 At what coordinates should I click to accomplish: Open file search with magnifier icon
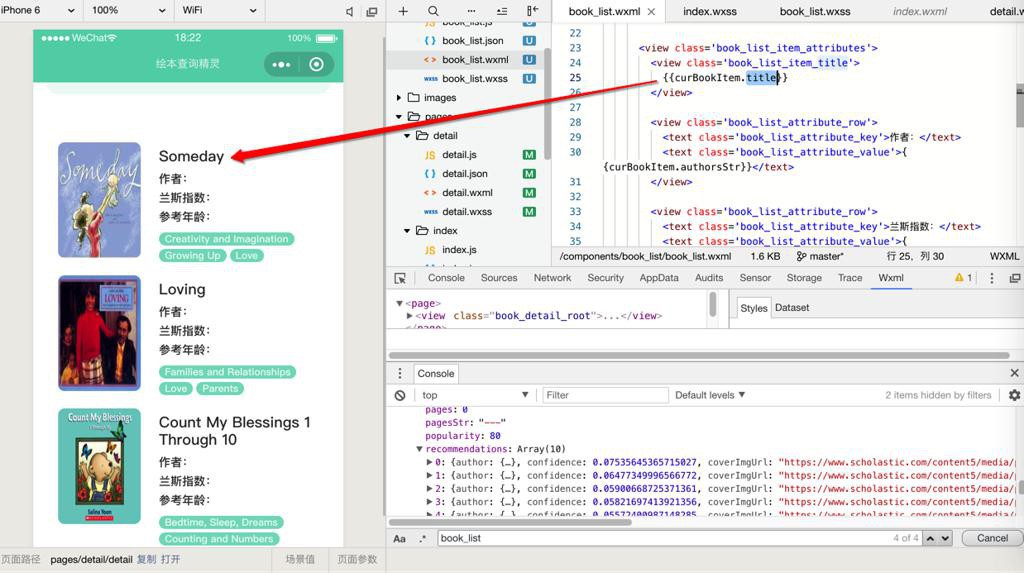[433, 11]
